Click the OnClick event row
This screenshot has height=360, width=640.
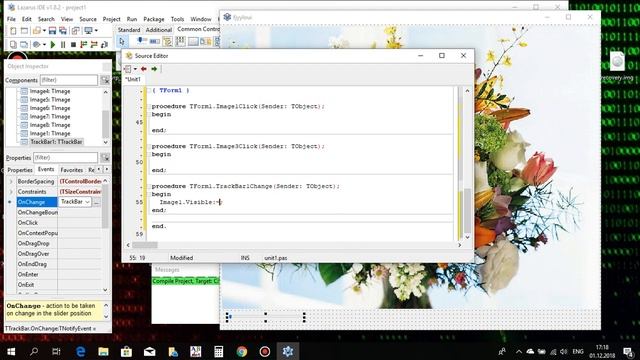(59, 223)
